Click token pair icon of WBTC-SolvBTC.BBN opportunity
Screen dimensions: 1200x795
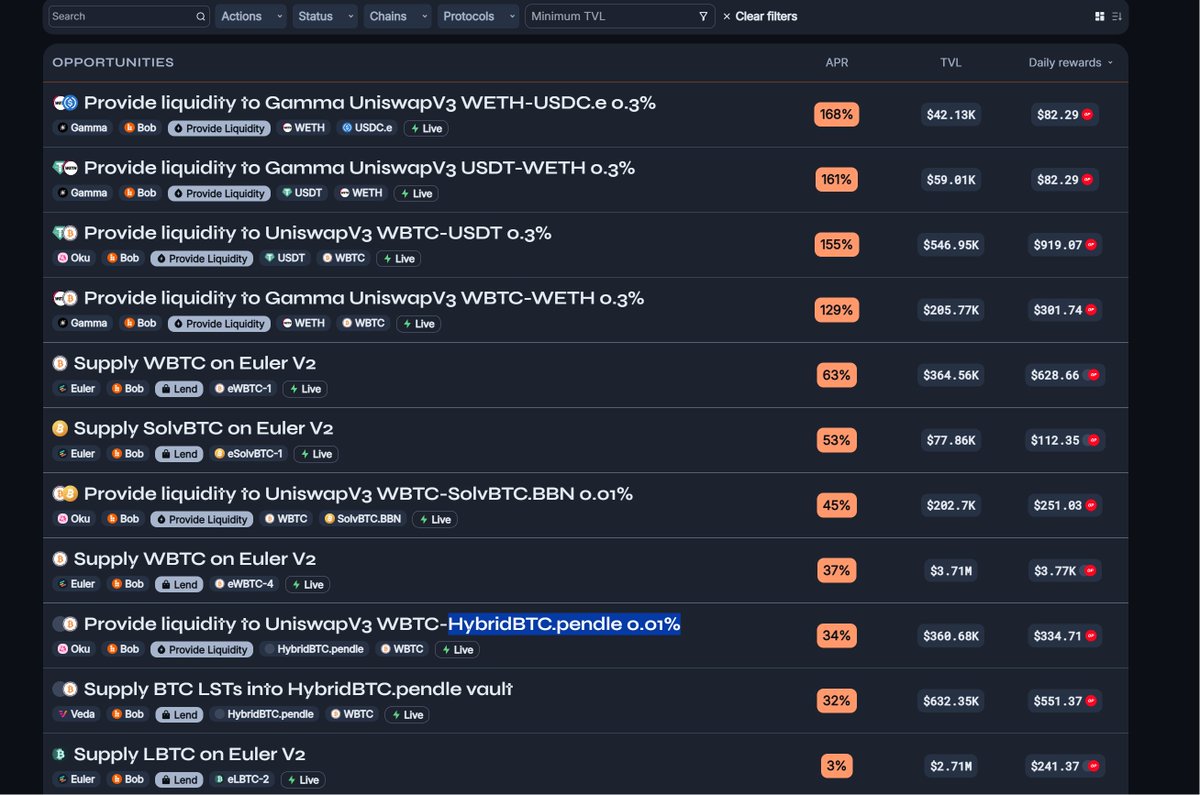click(65, 494)
